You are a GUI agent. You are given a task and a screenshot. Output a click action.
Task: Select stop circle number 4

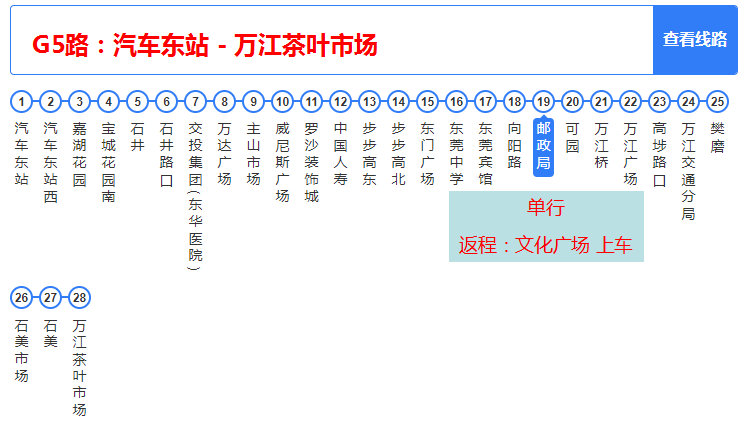click(x=108, y=102)
